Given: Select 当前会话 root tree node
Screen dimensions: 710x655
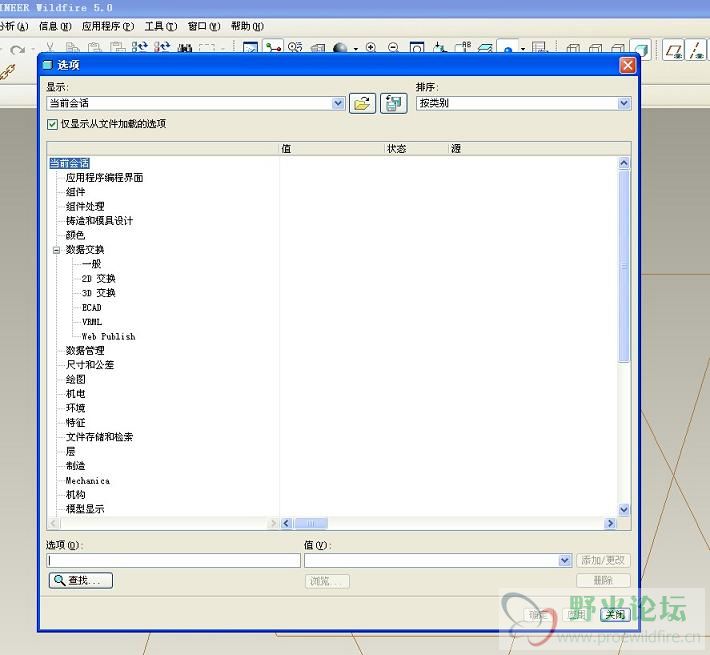Looking at the screenshot, I should [69, 163].
